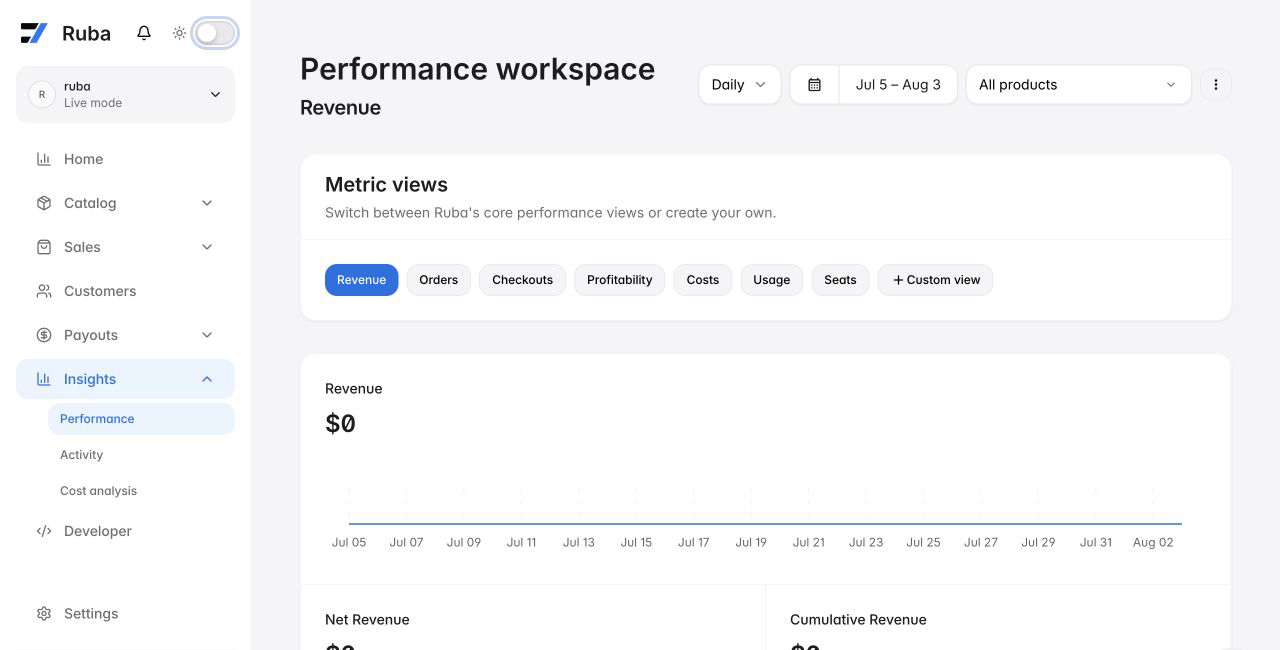The width and height of the screenshot is (1280, 650).
Task: Open Cost analysis under Insights
Action: point(141,491)
